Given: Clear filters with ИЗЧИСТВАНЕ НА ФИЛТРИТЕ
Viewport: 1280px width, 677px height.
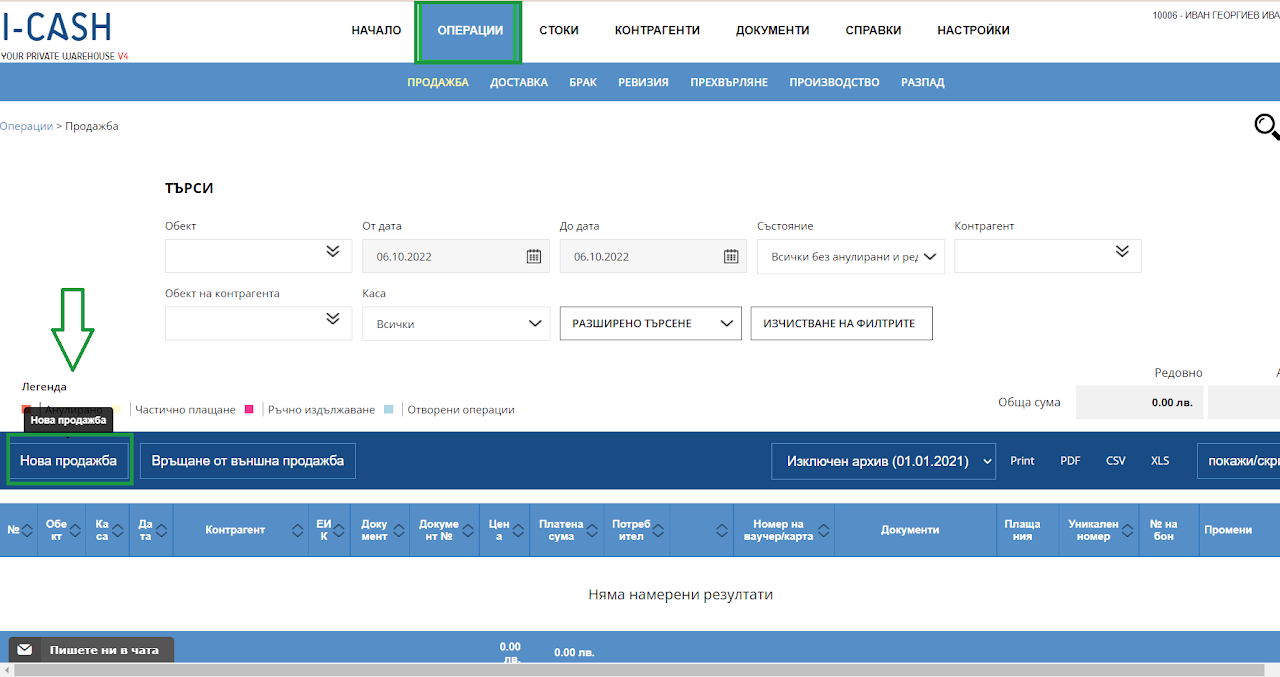Looking at the screenshot, I should click(841, 323).
